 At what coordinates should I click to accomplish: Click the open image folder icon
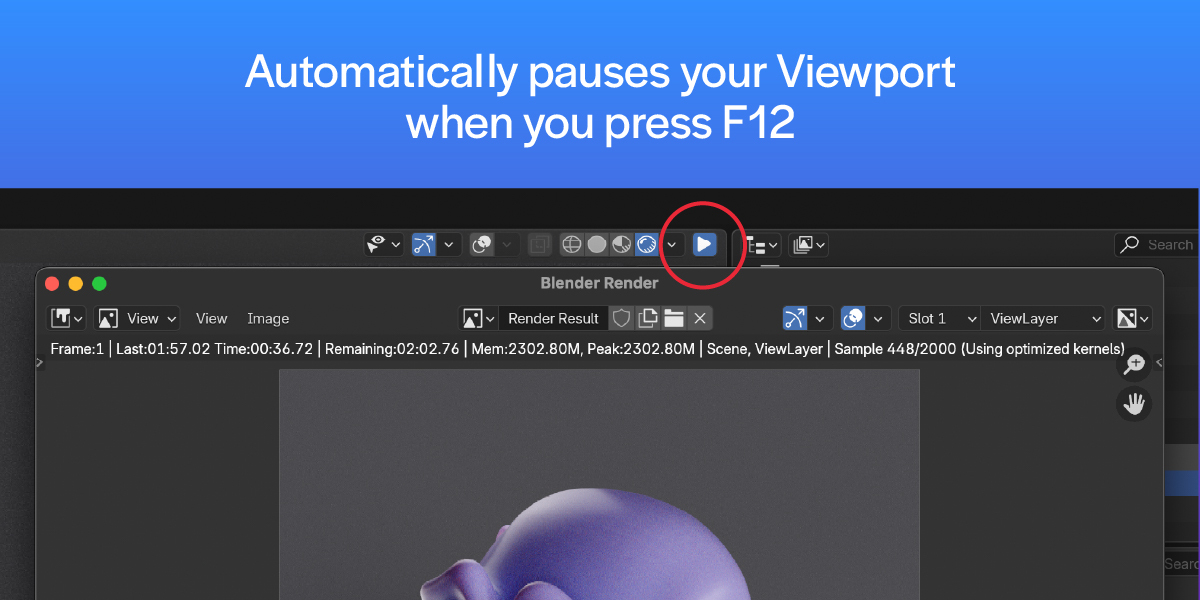674,318
